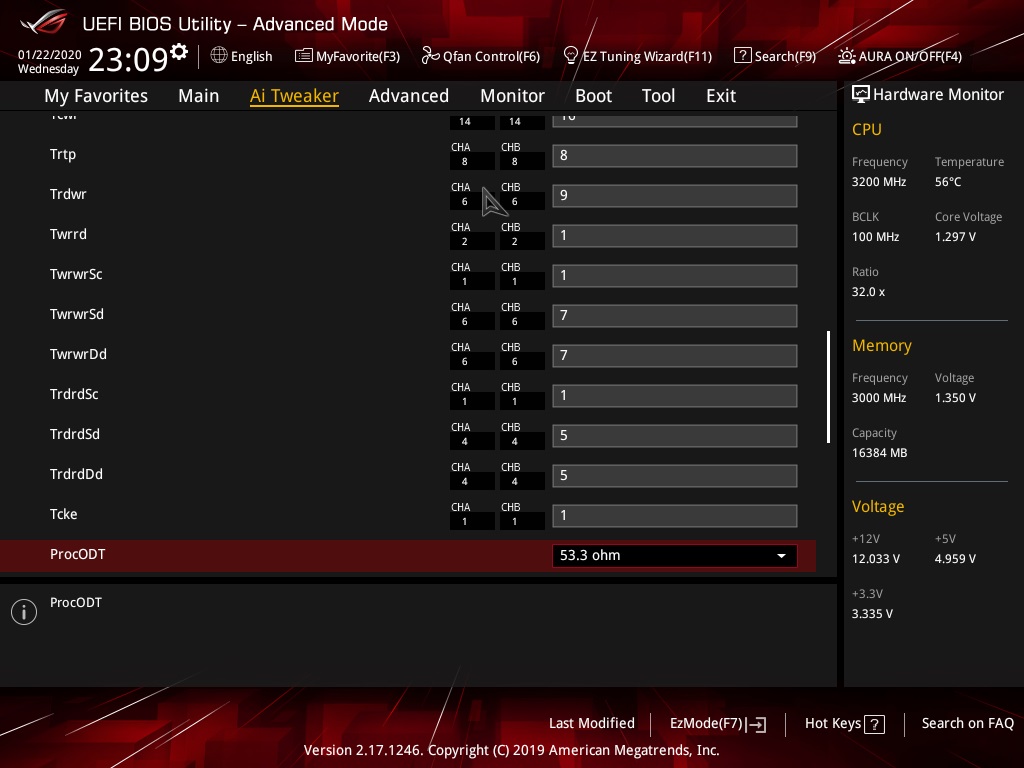Image resolution: width=1024 pixels, height=768 pixels.
Task: Click the Hot Keys question mark icon
Action: pyautogui.click(x=874, y=724)
